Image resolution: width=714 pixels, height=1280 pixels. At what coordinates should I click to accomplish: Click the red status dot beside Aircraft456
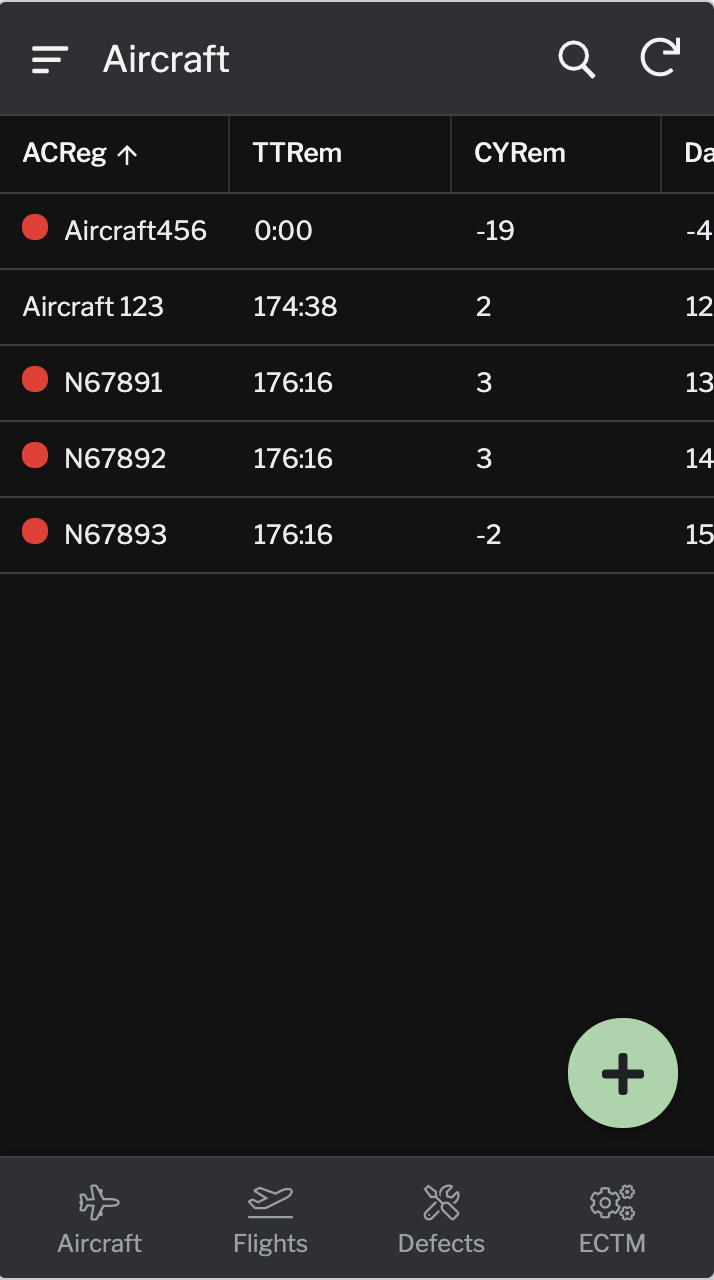click(34, 227)
